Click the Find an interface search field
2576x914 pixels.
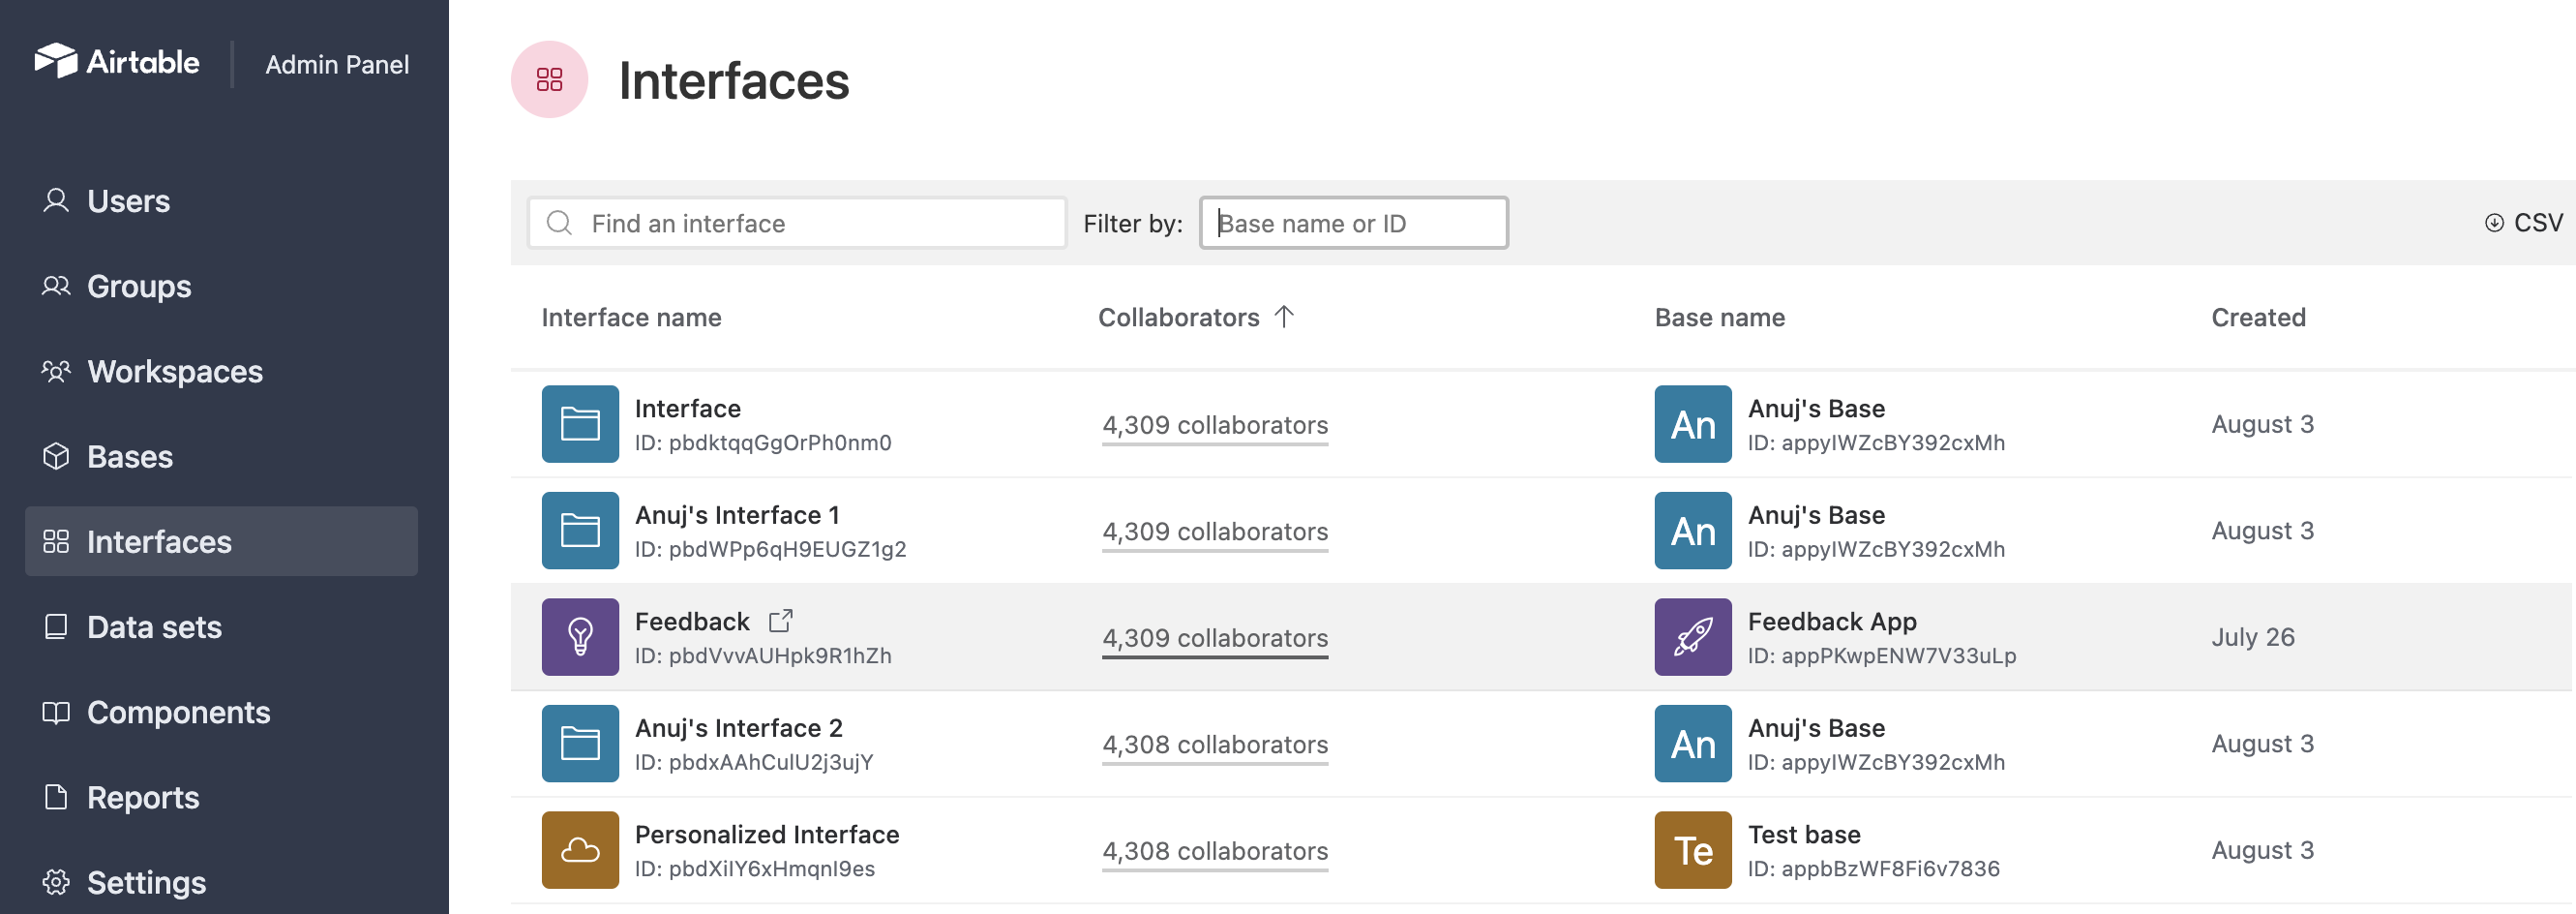point(797,223)
